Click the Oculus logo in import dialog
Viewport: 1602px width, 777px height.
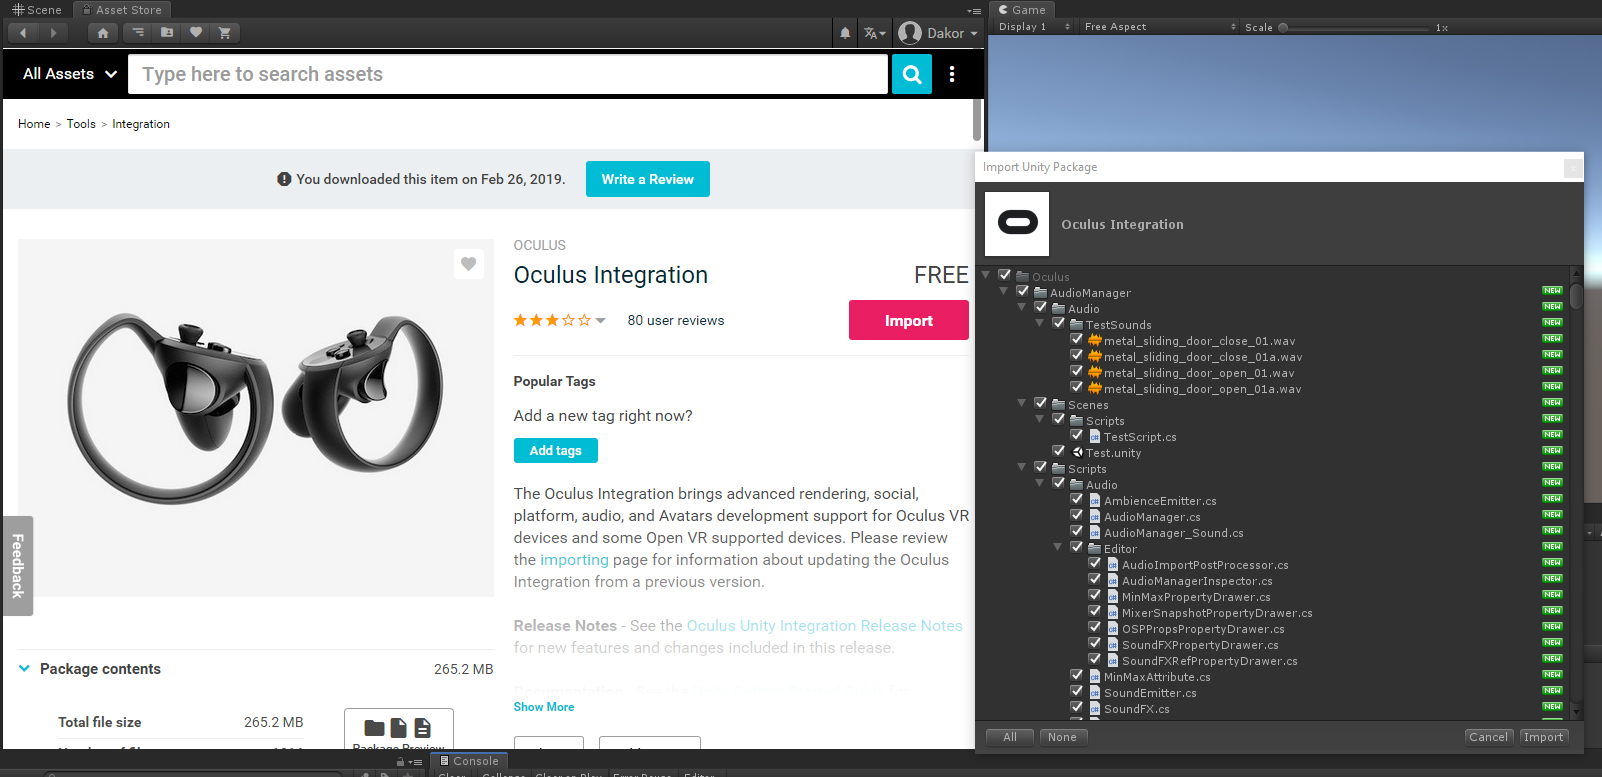point(1017,224)
